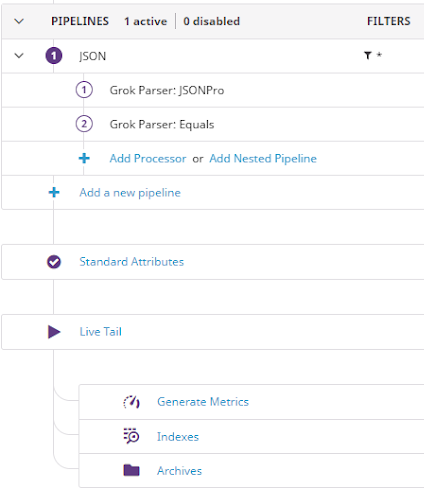Click the purple number 1 pipeline badge
This screenshot has width=424, height=489.
point(54,56)
